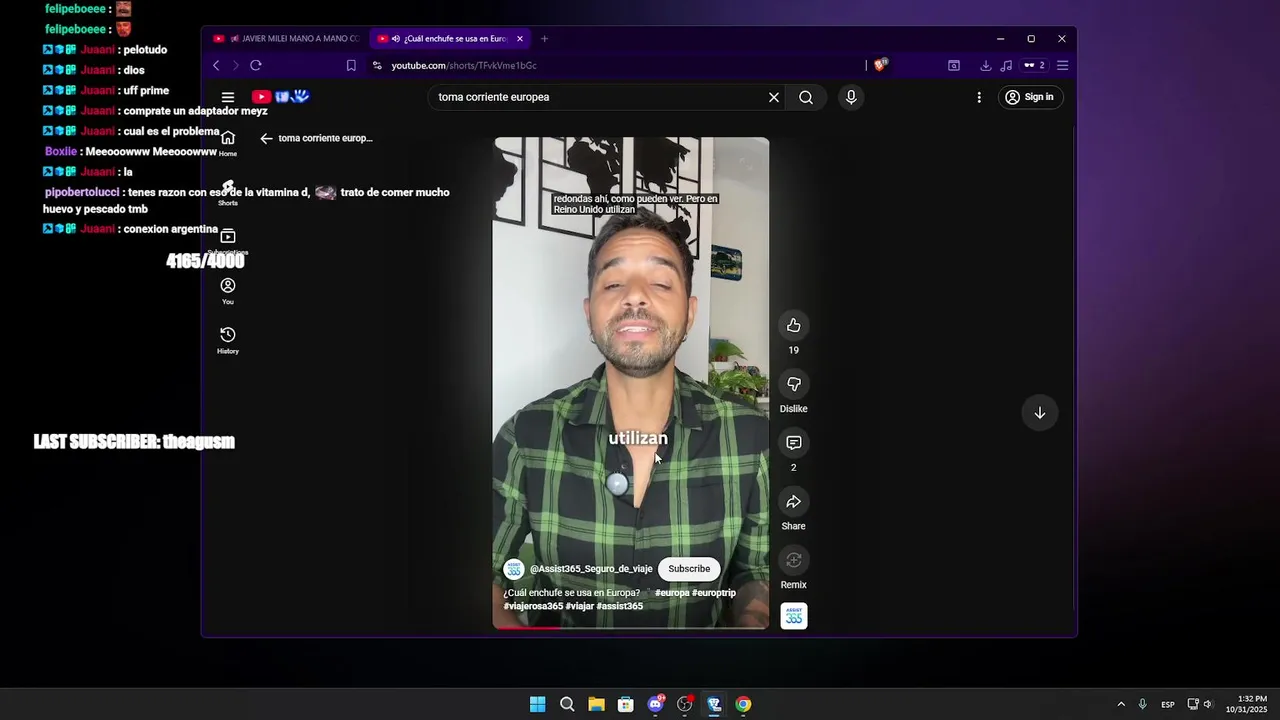Viewport: 1280px width, 720px height.
Task: Switch to JAVIER MILEI MANO A MANO tab
Action: 286,38
